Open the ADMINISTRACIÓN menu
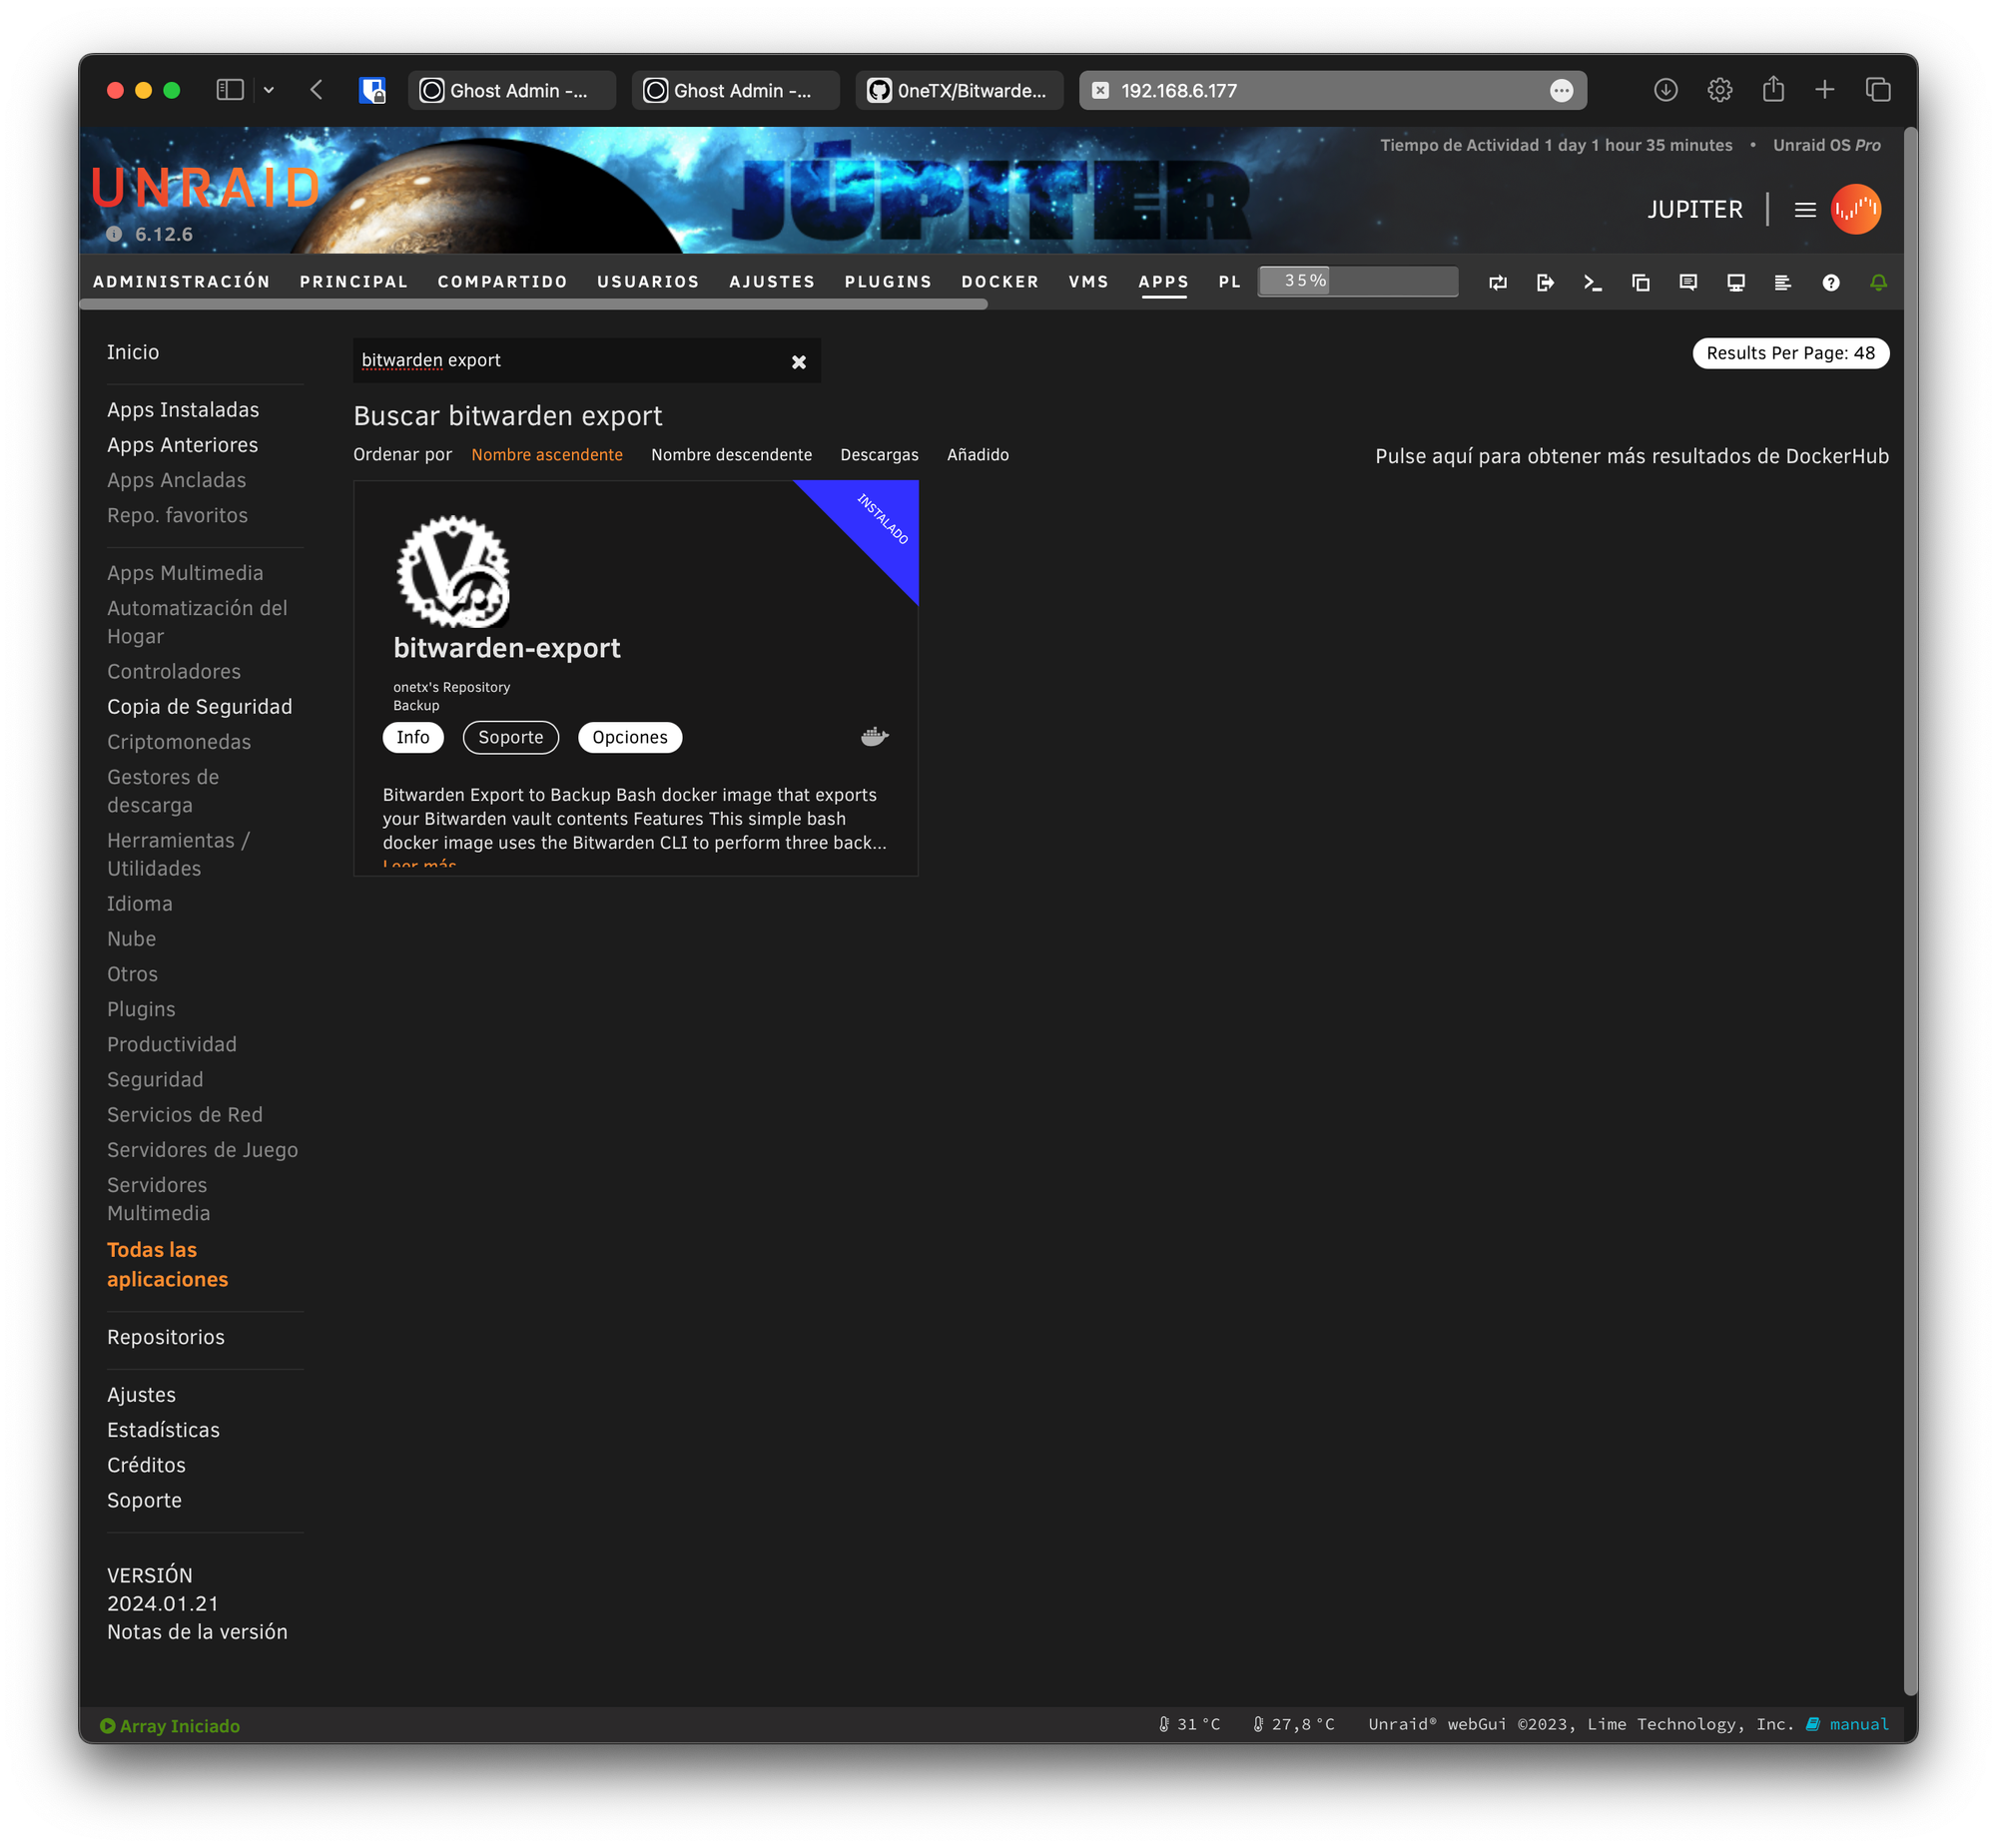Image resolution: width=1997 pixels, height=1848 pixels. pyautogui.click(x=182, y=282)
